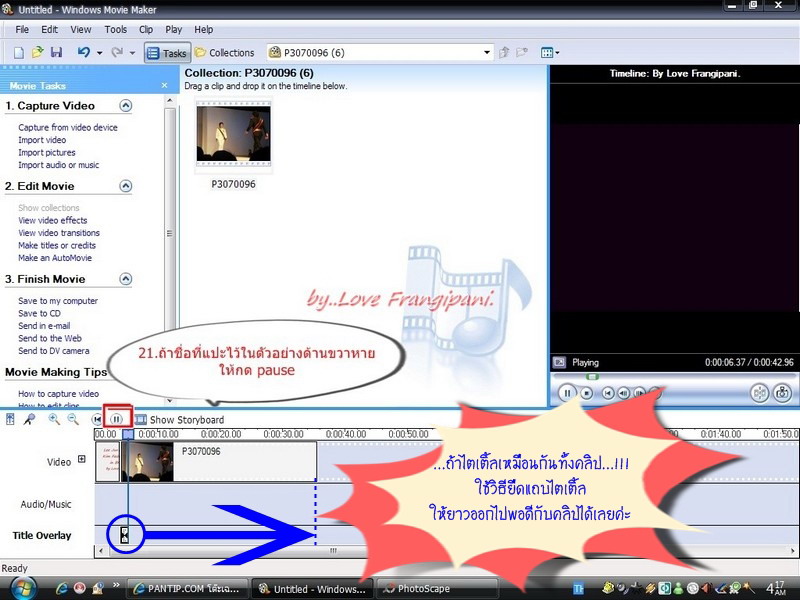Open the Edit menu
Viewport: 800px width, 600px height.
(x=49, y=30)
